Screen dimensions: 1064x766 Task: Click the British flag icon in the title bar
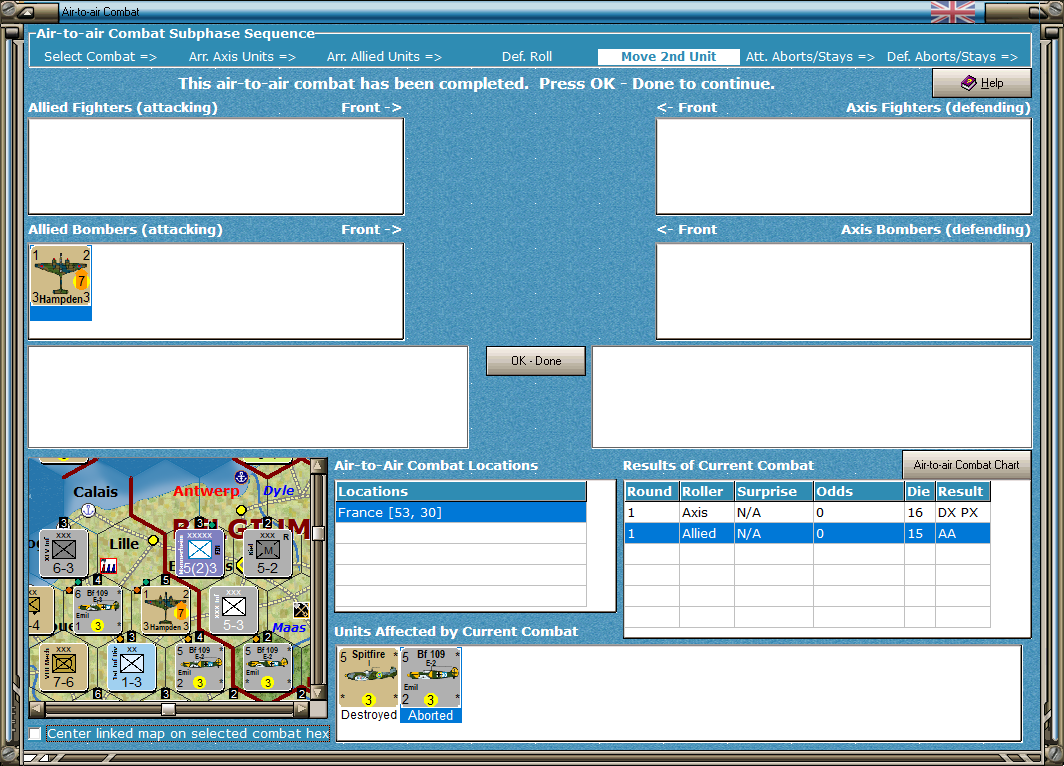point(953,12)
